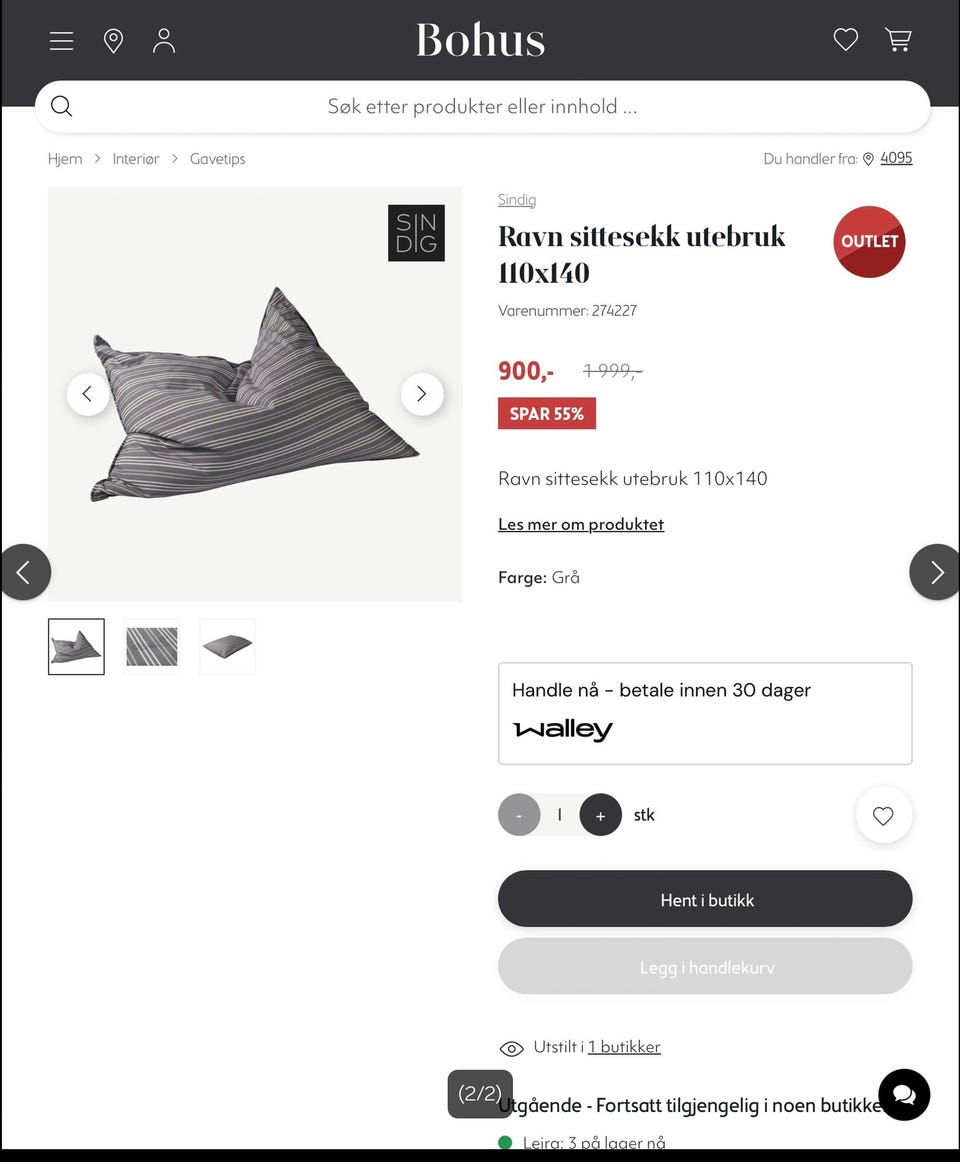960x1162 pixels.
Task: Open the chat bubble widget
Action: tap(904, 1095)
